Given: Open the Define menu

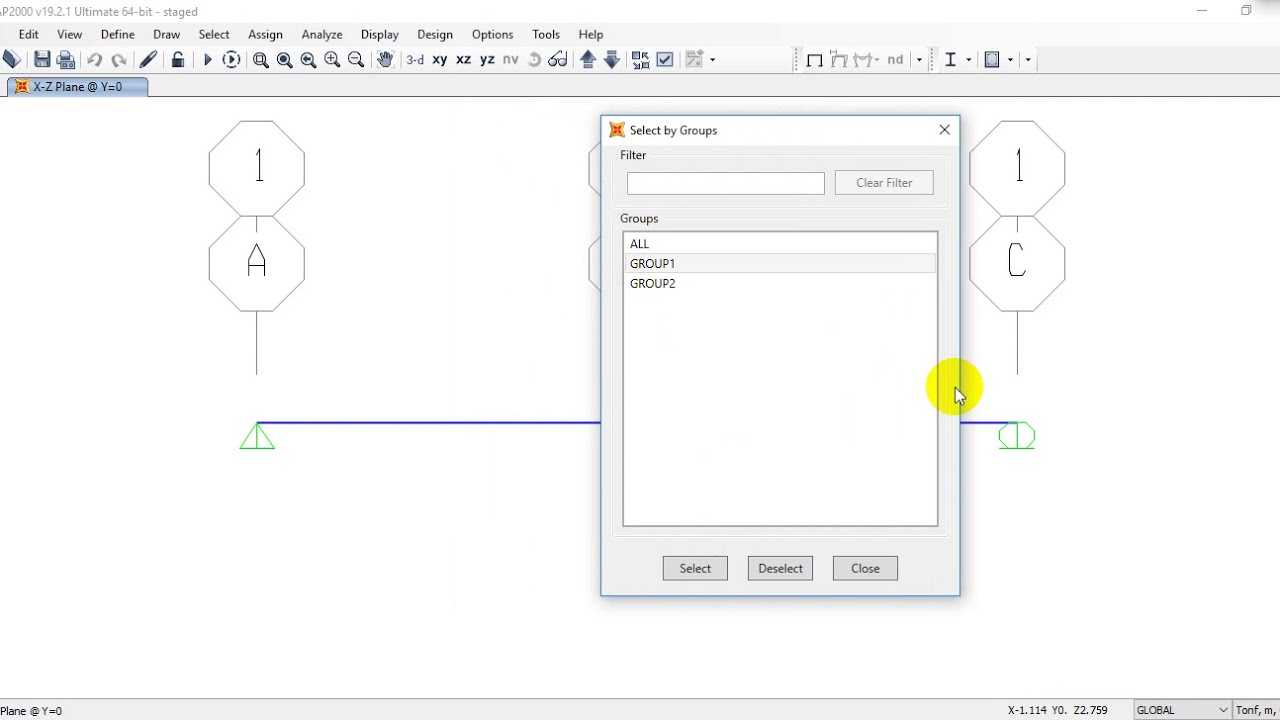Looking at the screenshot, I should click(118, 34).
